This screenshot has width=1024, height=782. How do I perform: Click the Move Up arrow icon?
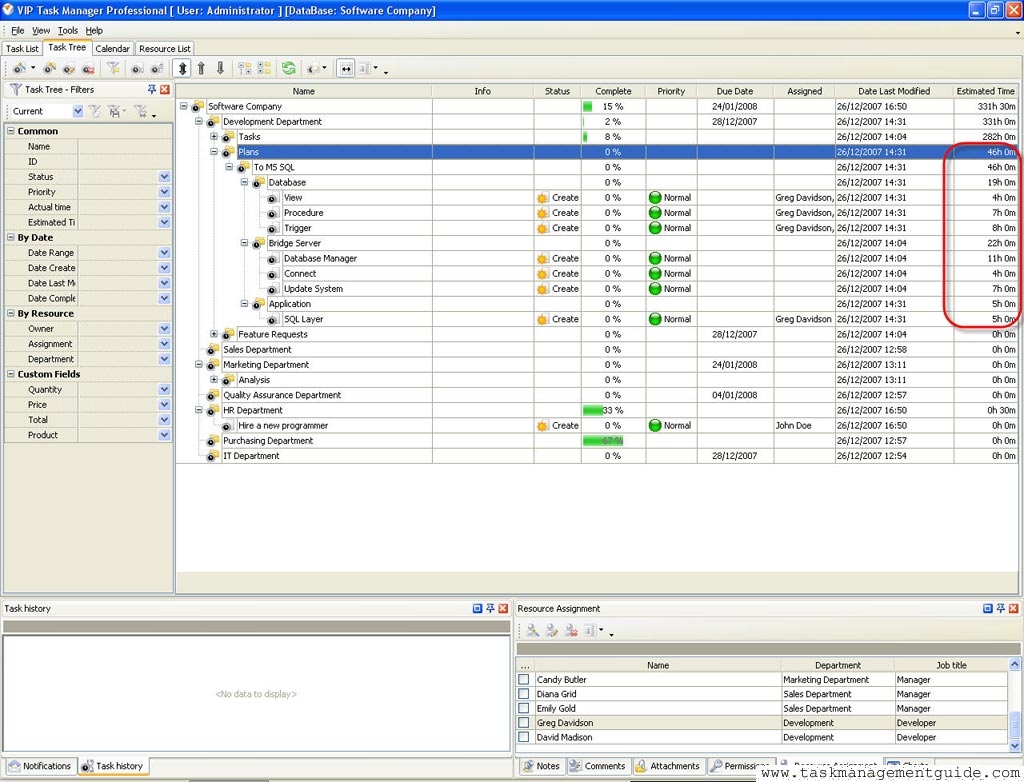click(201, 68)
